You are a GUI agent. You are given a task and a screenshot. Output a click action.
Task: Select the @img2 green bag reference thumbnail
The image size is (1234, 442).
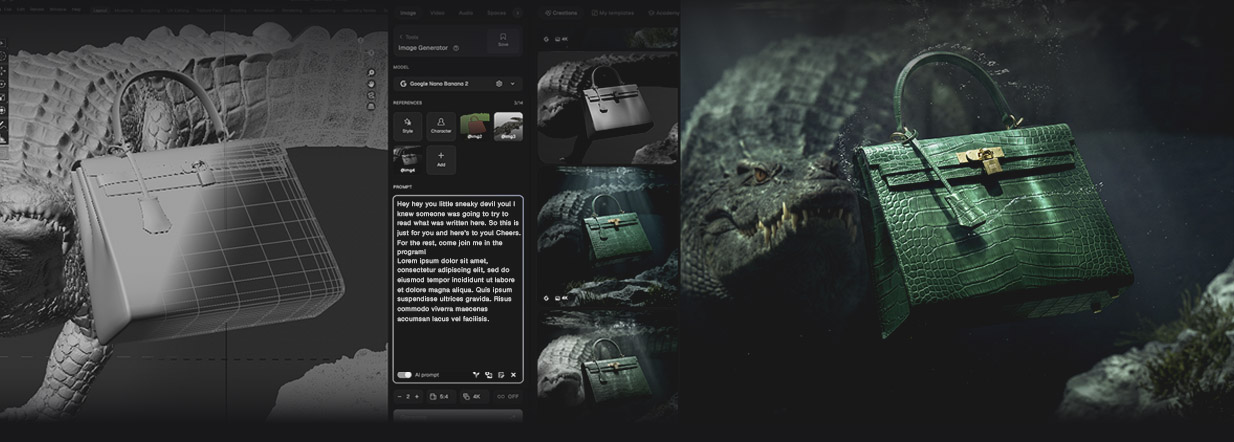(x=474, y=126)
